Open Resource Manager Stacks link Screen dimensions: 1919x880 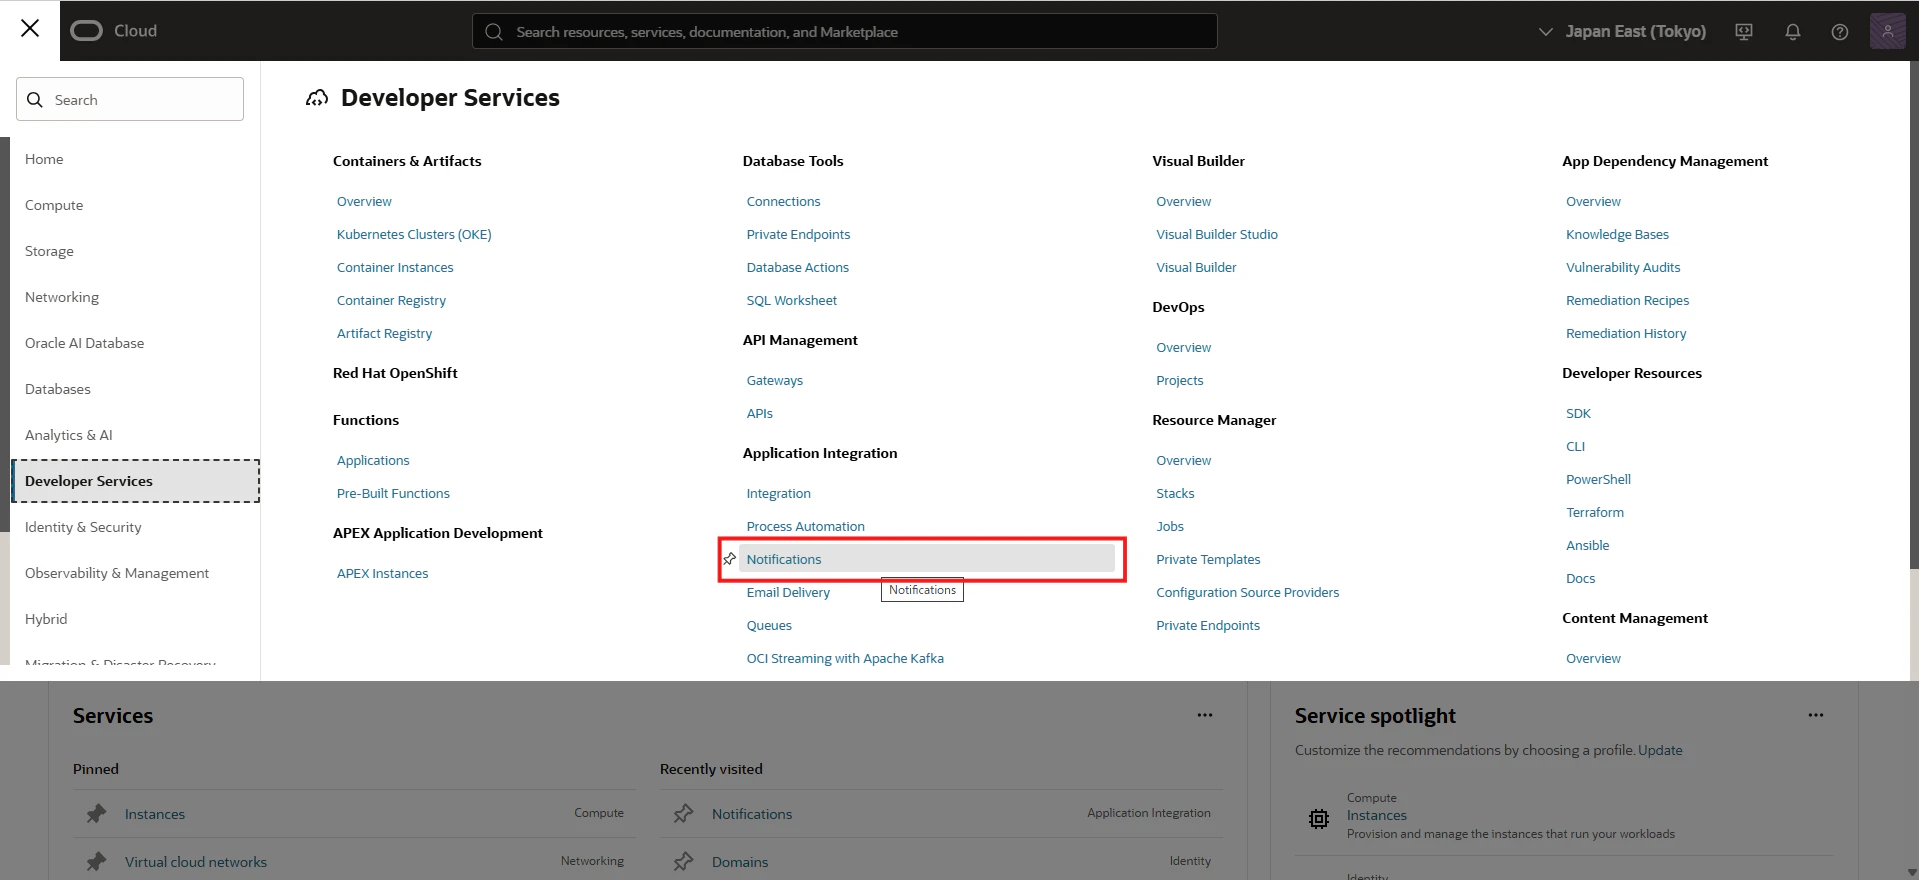pyautogui.click(x=1175, y=493)
